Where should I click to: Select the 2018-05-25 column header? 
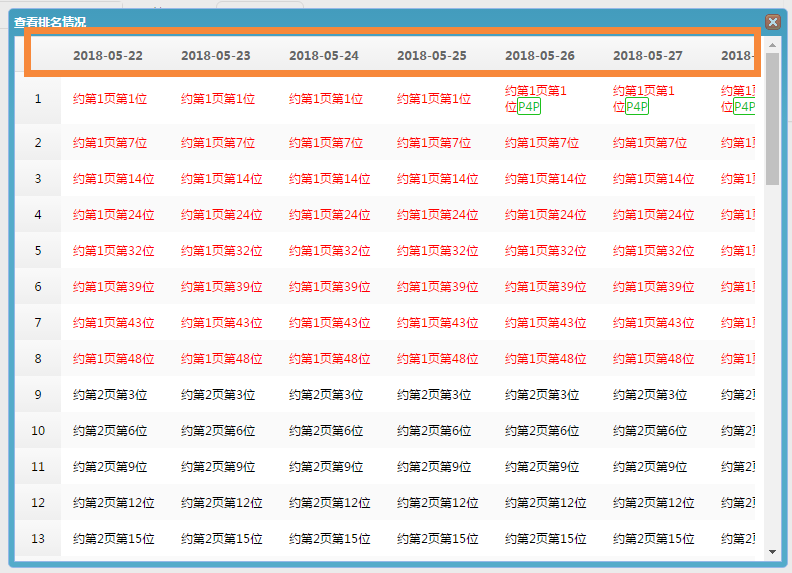tap(432, 56)
